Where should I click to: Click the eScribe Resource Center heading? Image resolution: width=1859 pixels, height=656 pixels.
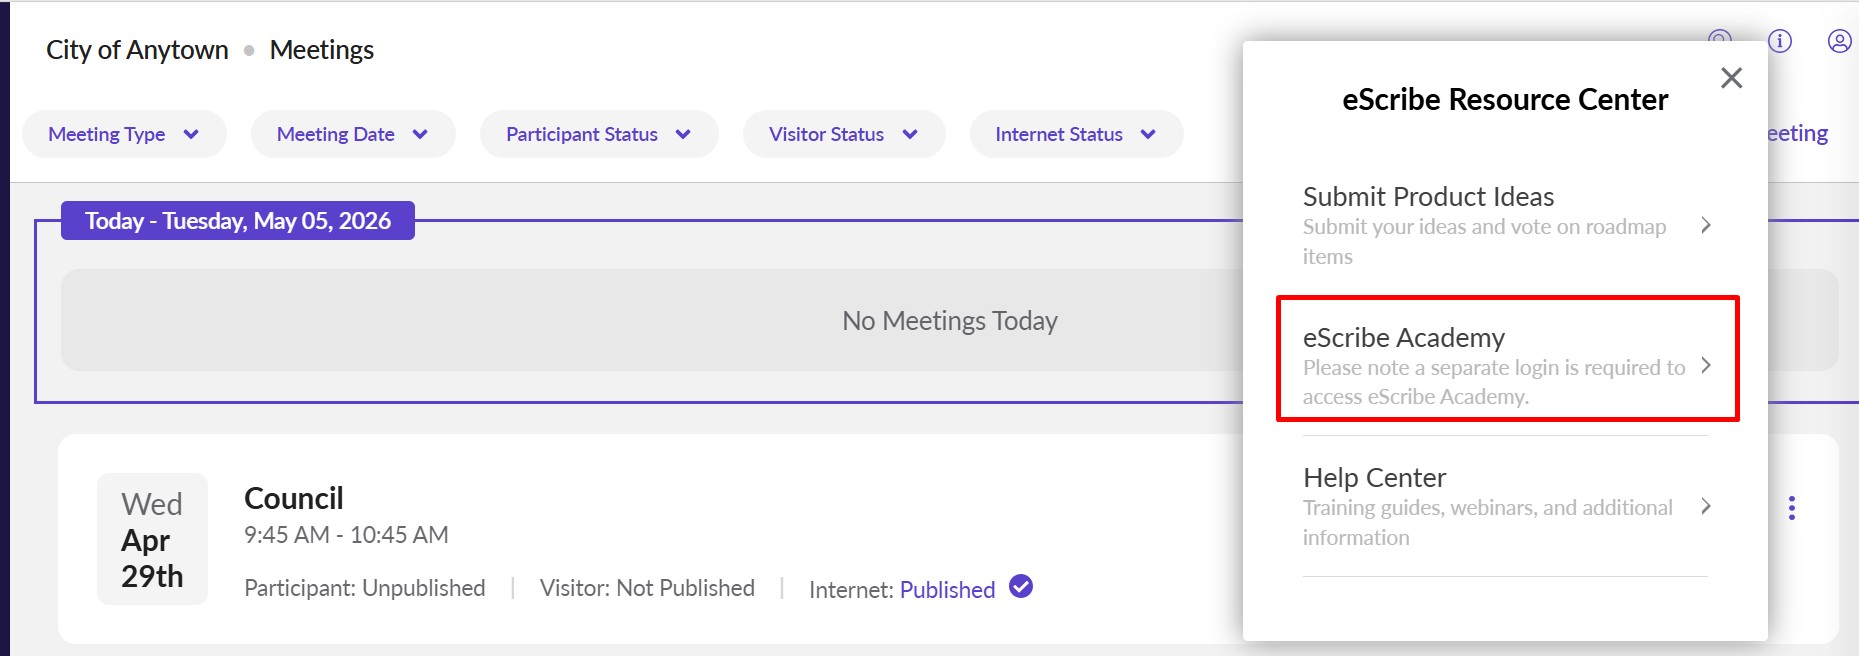[x=1505, y=99]
